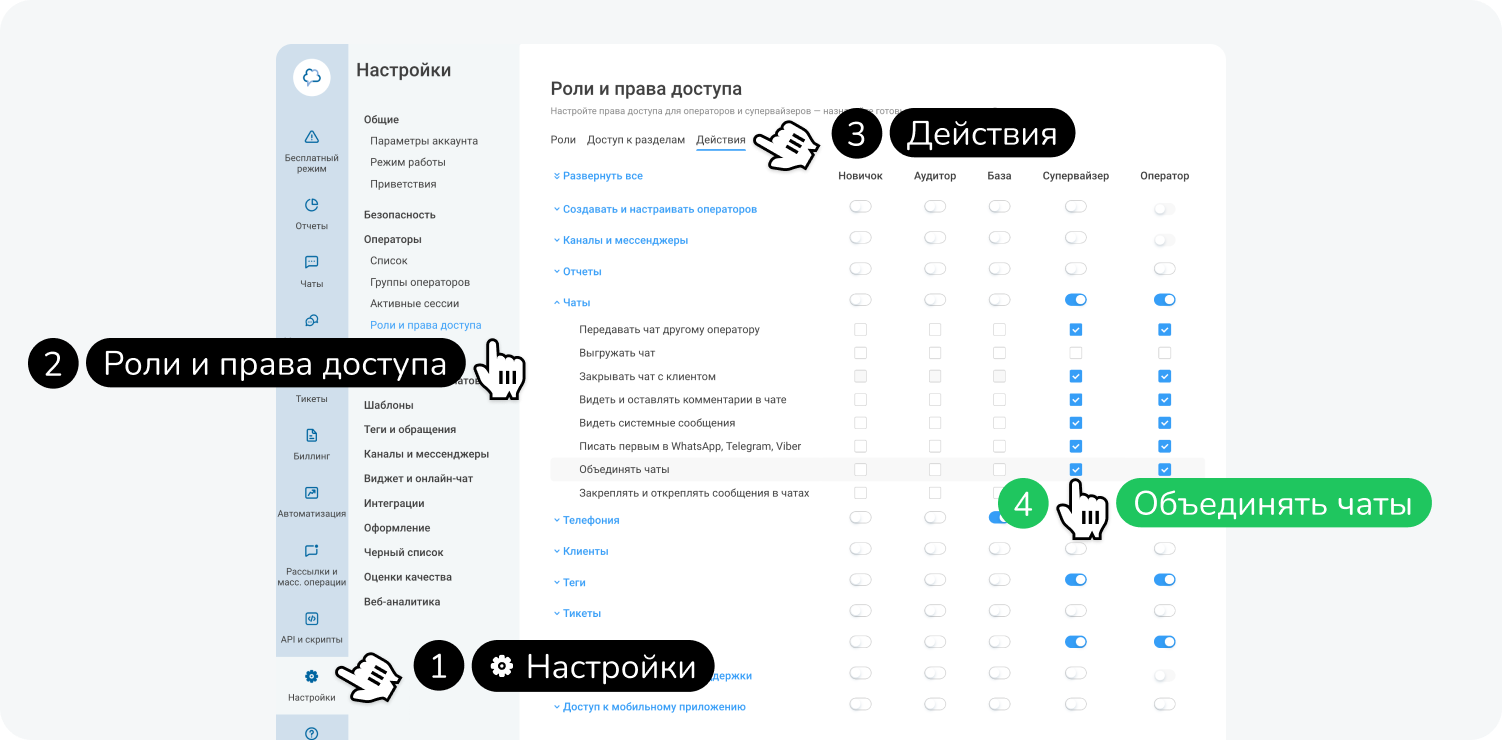Viewport: 1502px width, 740px height.
Task: Click the API и скрипты icon
Action: [x=311, y=619]
